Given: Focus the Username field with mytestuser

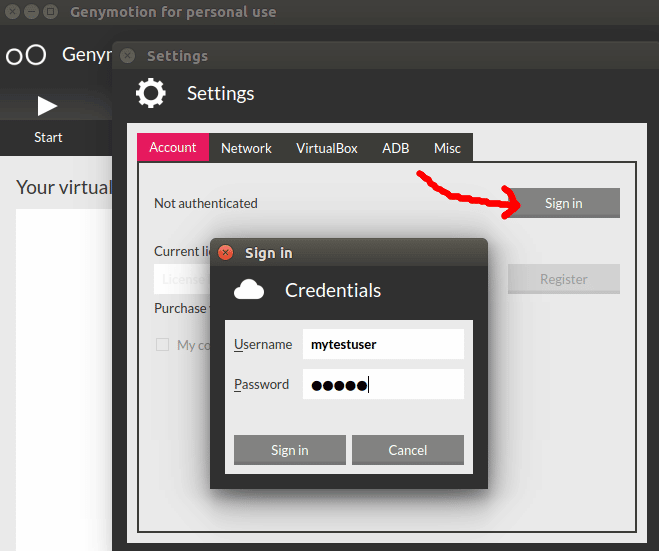Looking at the screenshot, I should pos(383,344).
